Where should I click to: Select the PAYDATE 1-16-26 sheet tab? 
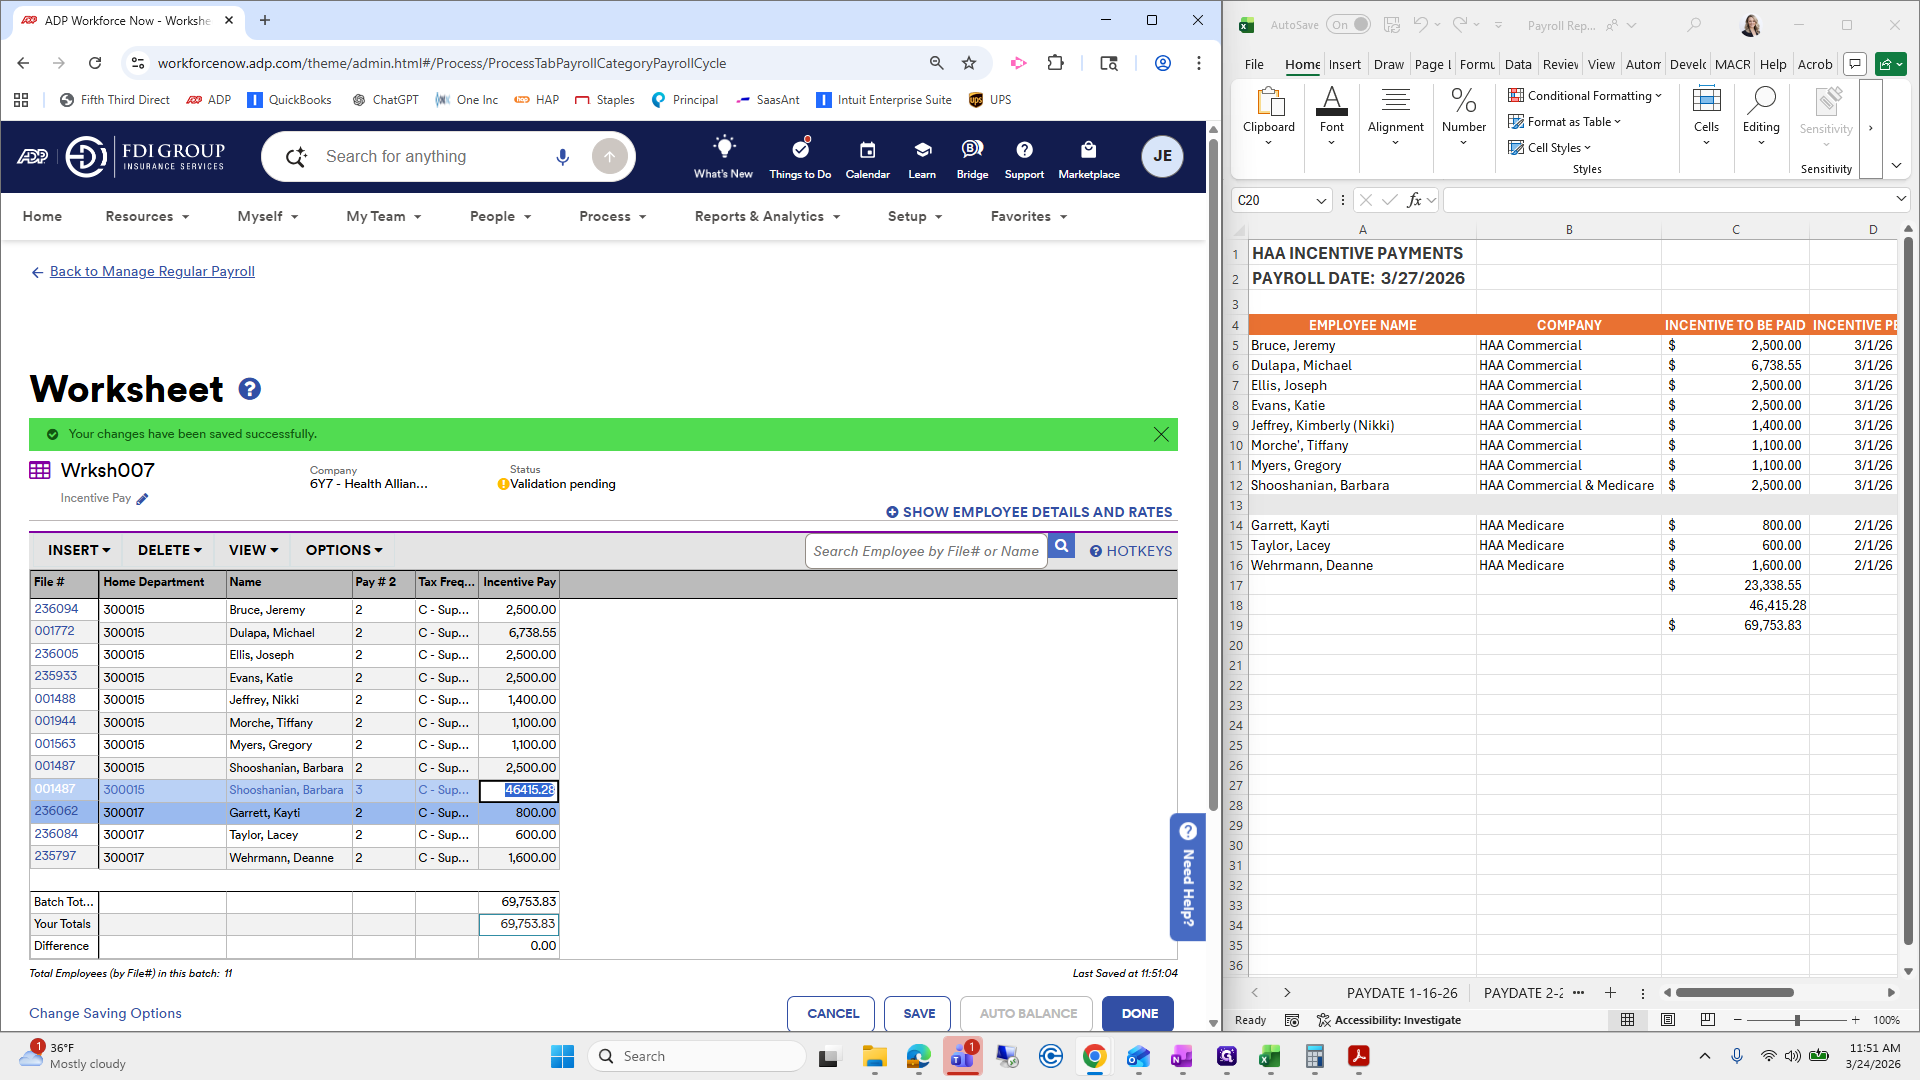(x=1401, y=993)
